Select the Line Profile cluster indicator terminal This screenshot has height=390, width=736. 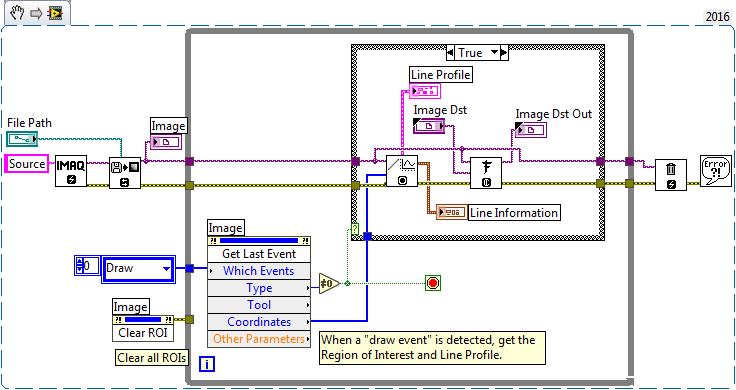(425, 91)
